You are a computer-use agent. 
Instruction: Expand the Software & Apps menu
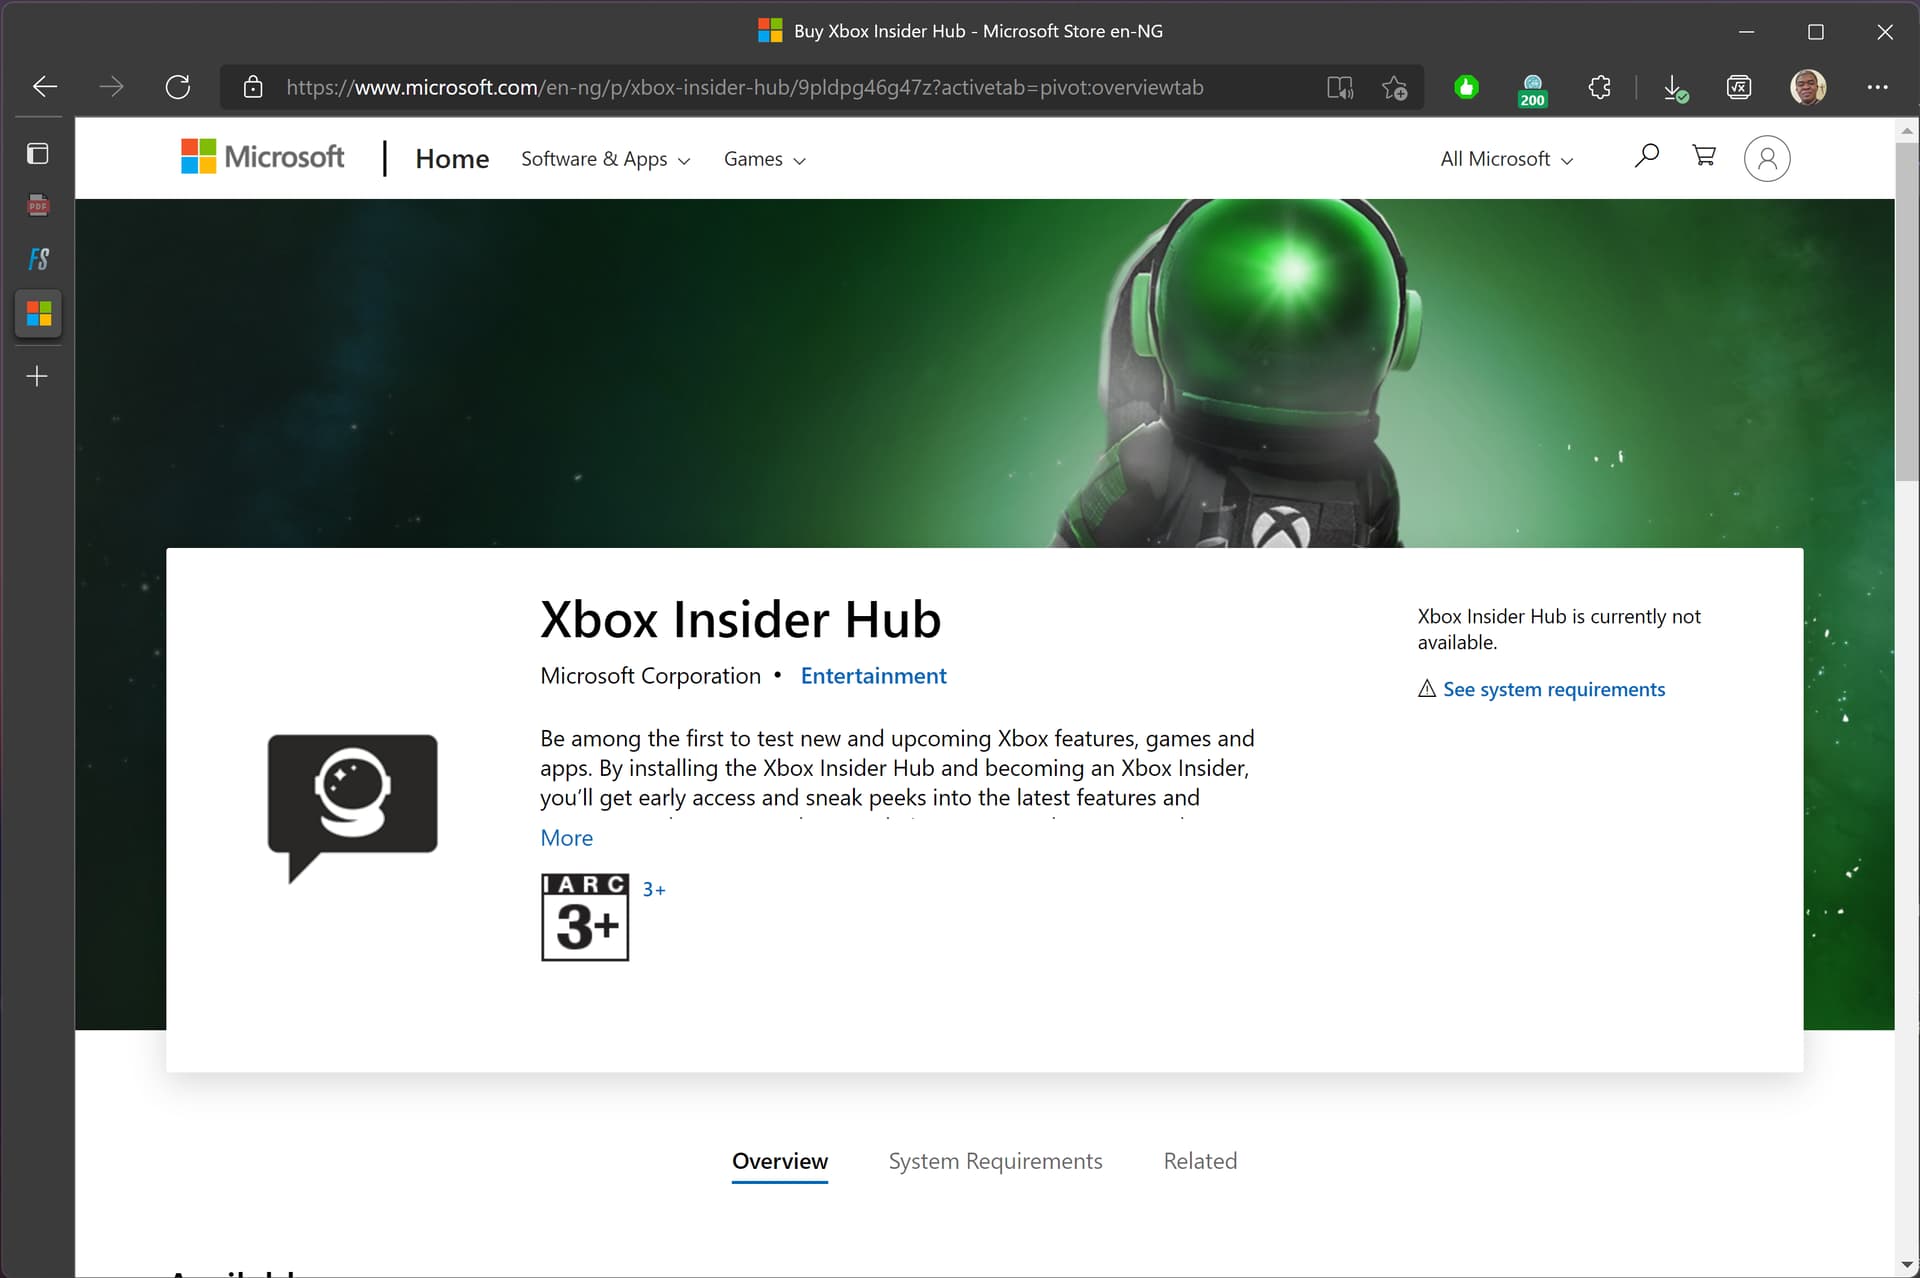(605, 159)
